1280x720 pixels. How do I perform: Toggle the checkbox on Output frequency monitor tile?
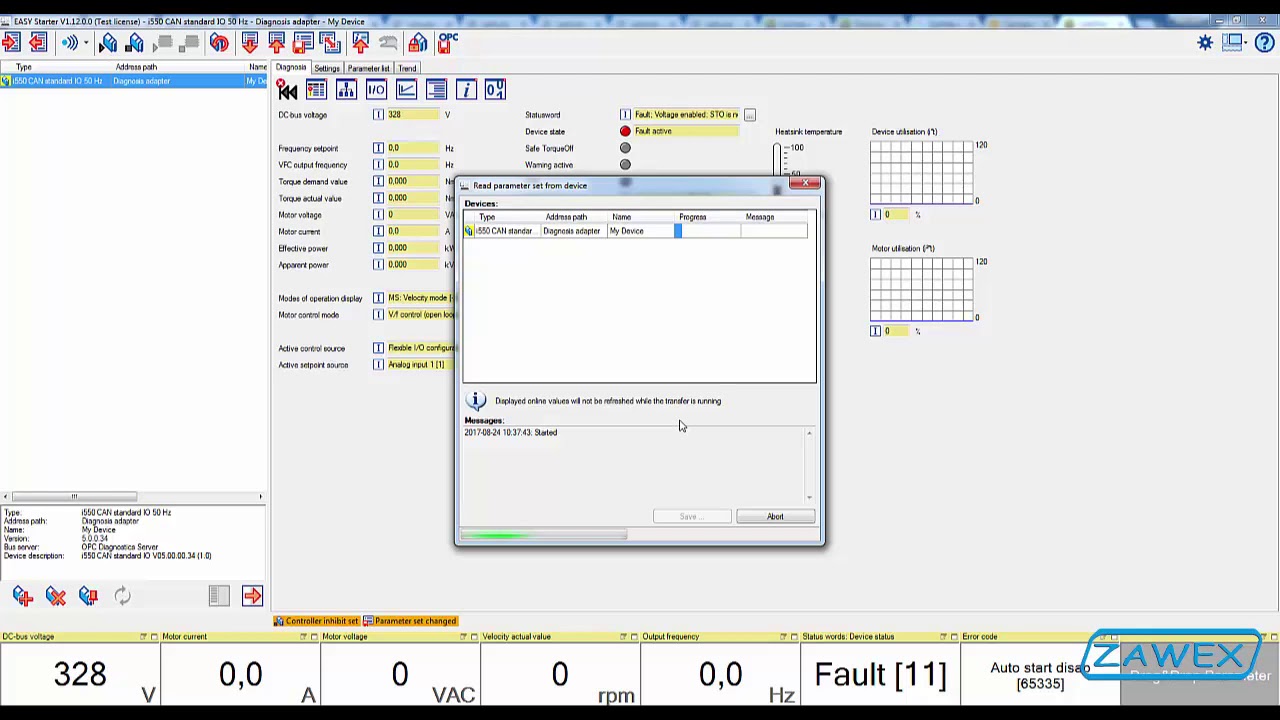[794, 637]
